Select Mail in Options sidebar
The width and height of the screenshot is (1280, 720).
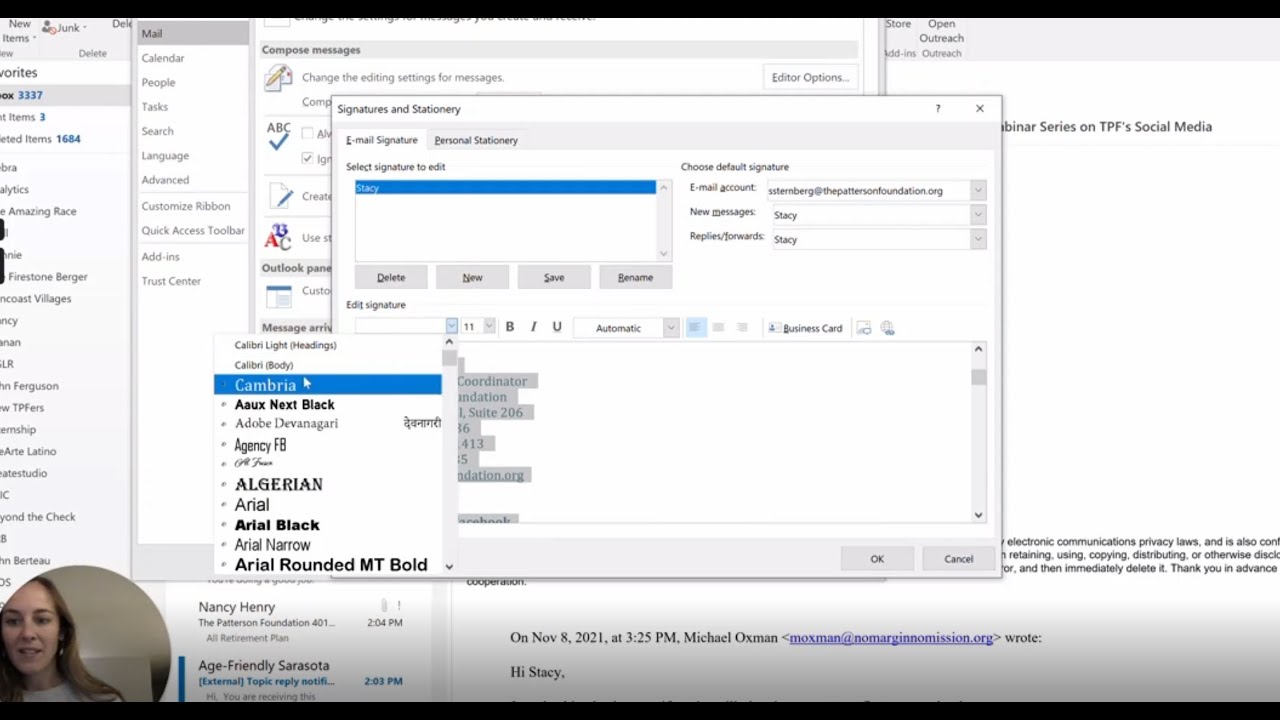[x=192, y=33]
